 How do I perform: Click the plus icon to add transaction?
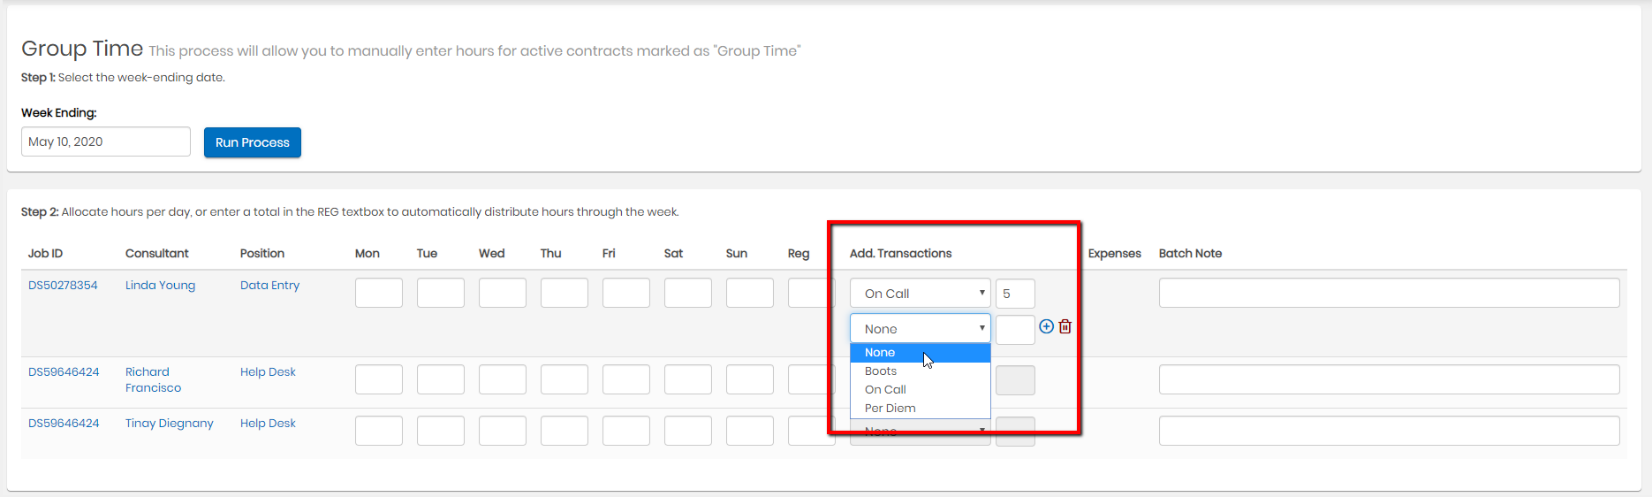(x=1046, y=326)
